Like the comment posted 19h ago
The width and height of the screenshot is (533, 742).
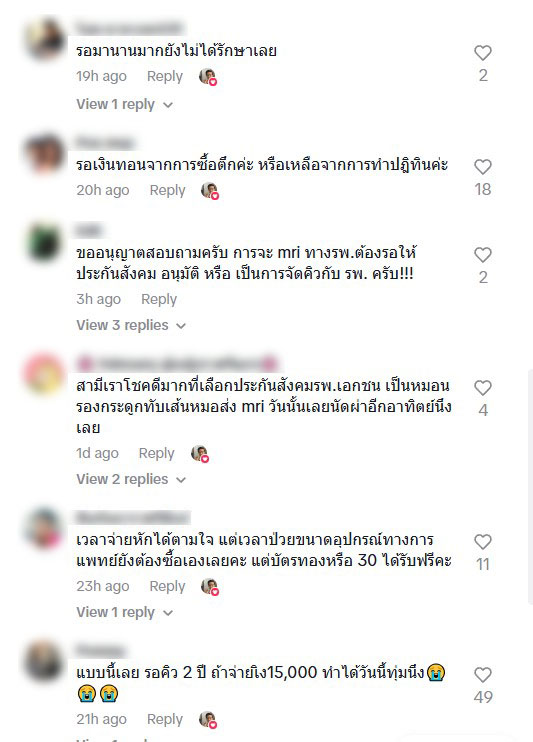(x=483, y=53)
